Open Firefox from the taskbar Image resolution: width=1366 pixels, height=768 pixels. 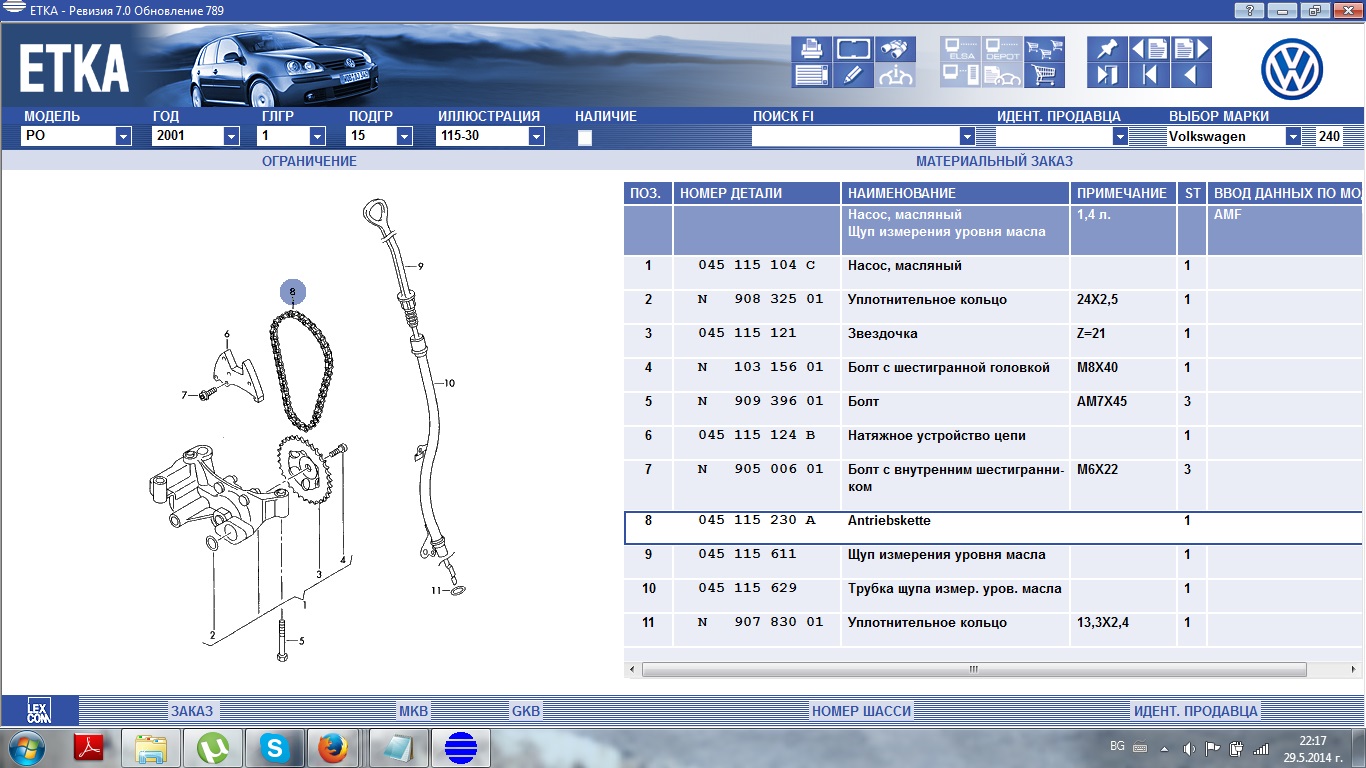pyautogui.click(x=332, y=747)
